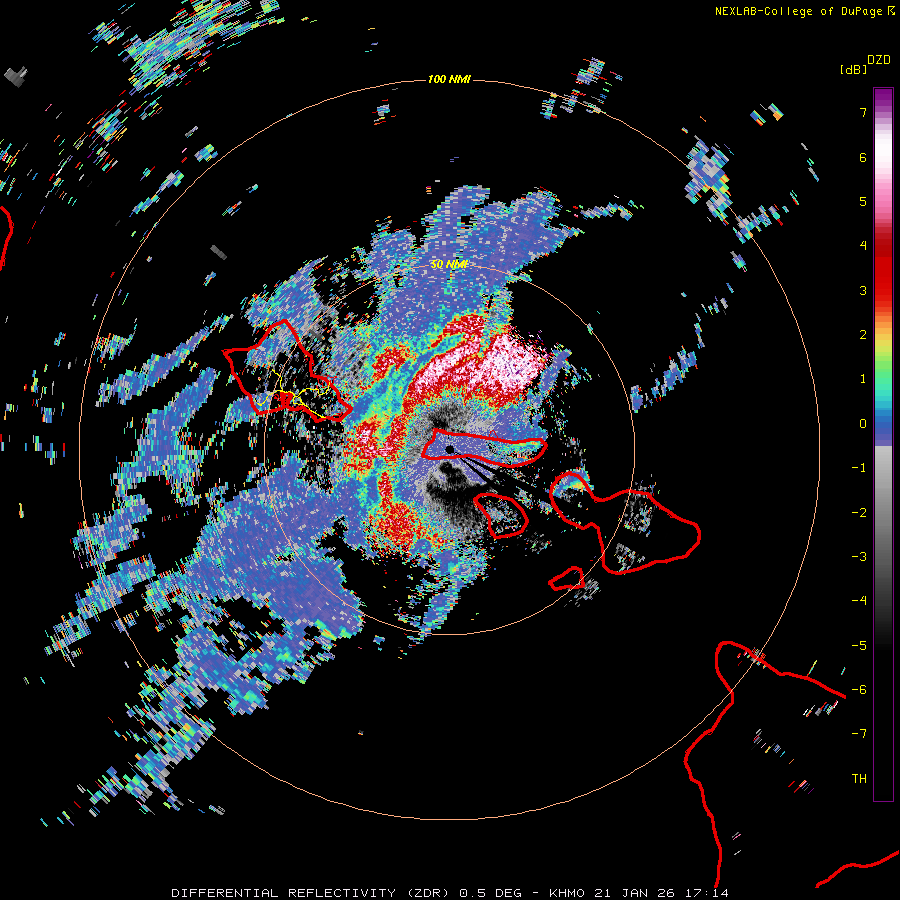
Task: Click the DZD product label above color bar
Action: tap(879, 60)
